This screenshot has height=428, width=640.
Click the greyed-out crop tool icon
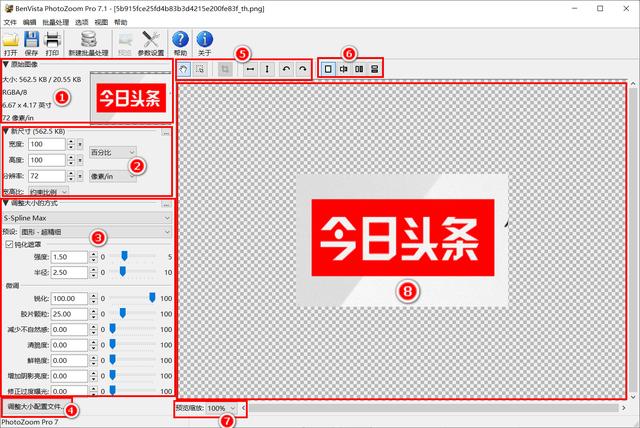(x=225, y=69)
